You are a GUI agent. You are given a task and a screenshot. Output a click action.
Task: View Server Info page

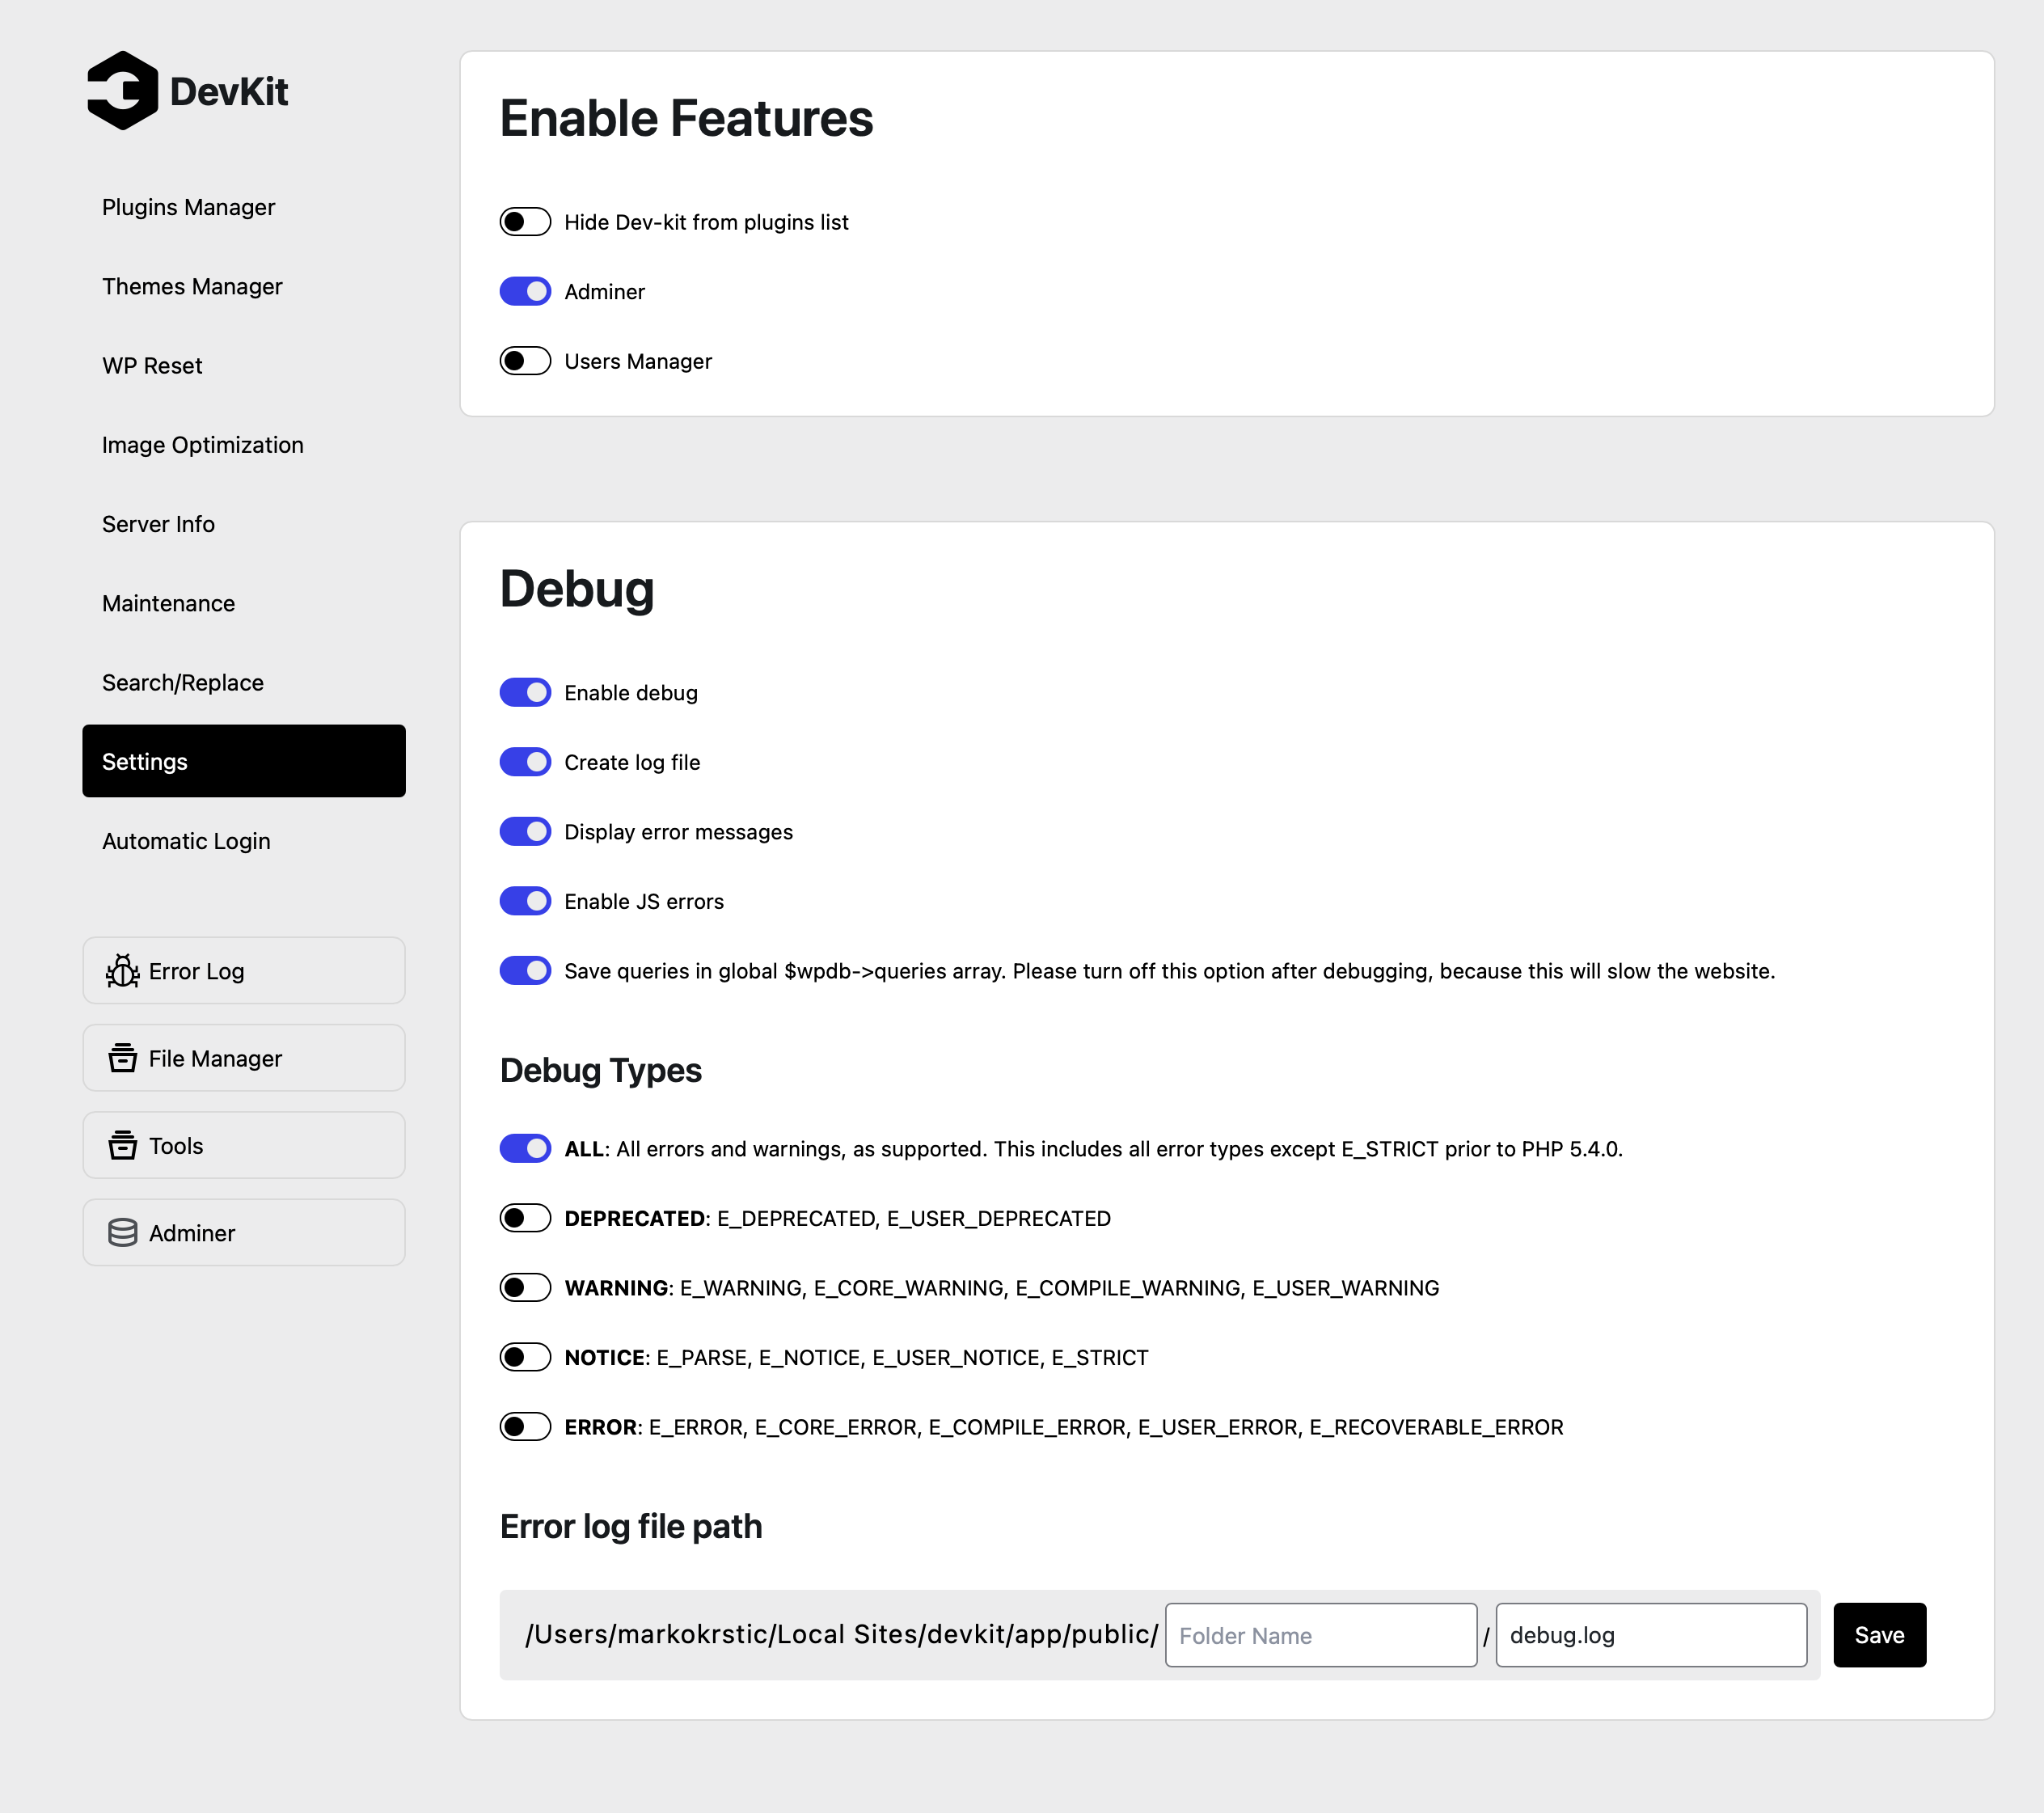click(244, 524)
